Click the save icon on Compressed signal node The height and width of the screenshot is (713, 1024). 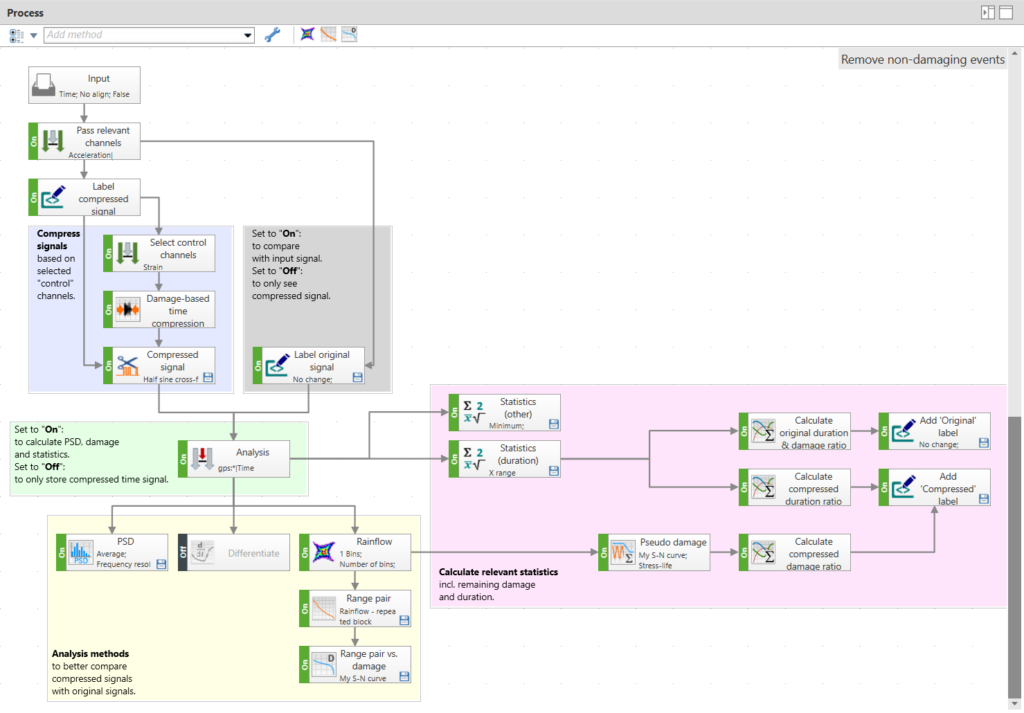click(x=208, y=377)
